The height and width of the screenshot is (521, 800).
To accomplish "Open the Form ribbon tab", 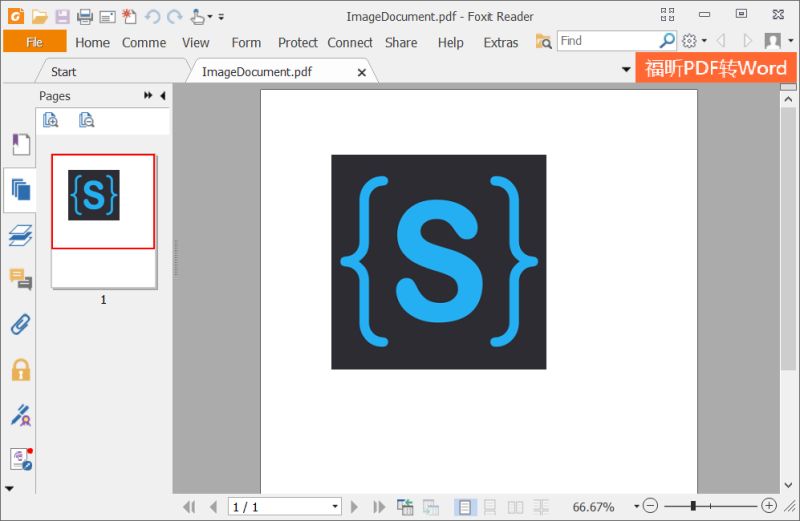I will pos(246,42).
